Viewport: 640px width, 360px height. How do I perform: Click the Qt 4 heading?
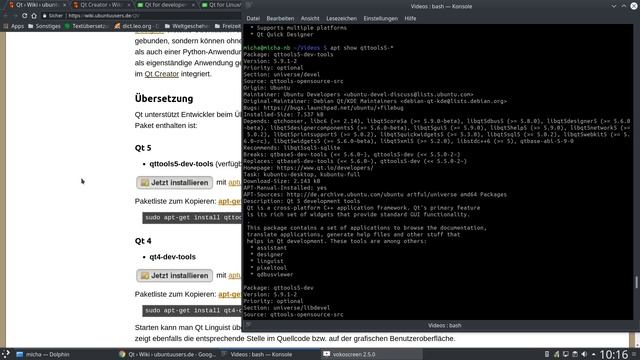coord(143,241)
